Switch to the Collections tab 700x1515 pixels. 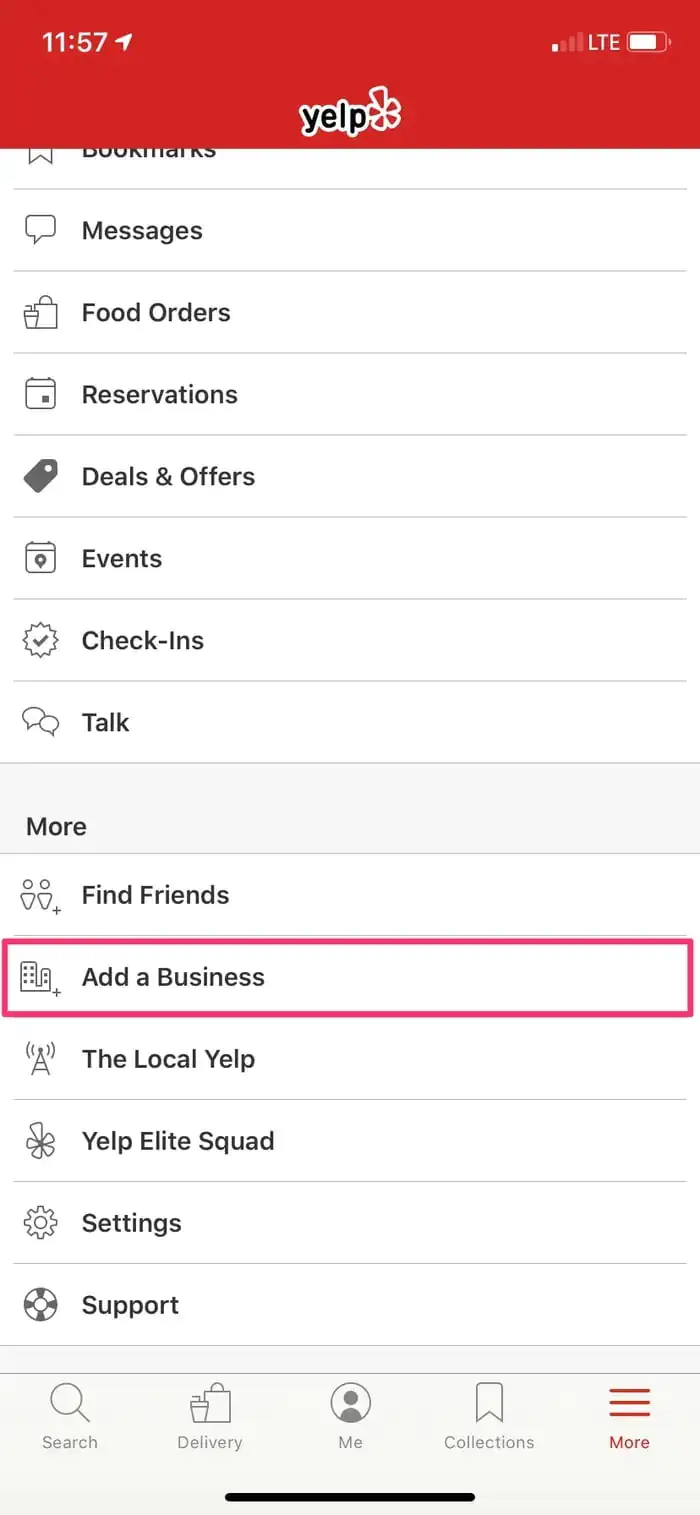pos(489,1415)
